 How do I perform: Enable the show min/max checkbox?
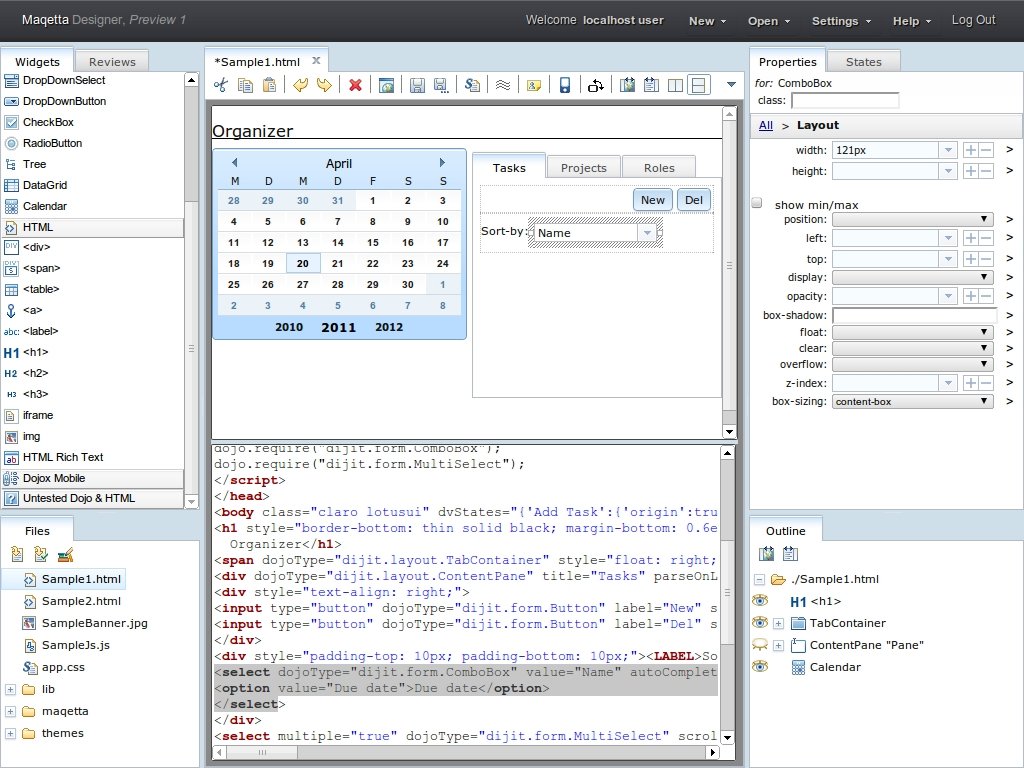pyautogui.click(x=757, y=203)
